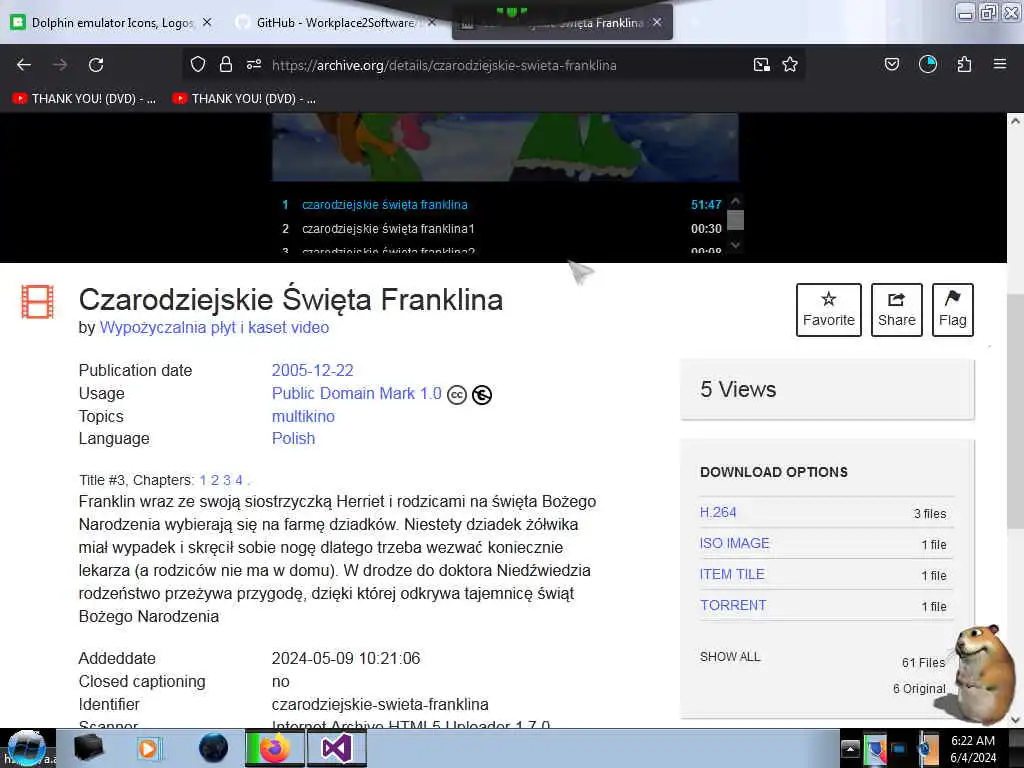
Task: Open the Pocket save icon
Action: (892, 64)
